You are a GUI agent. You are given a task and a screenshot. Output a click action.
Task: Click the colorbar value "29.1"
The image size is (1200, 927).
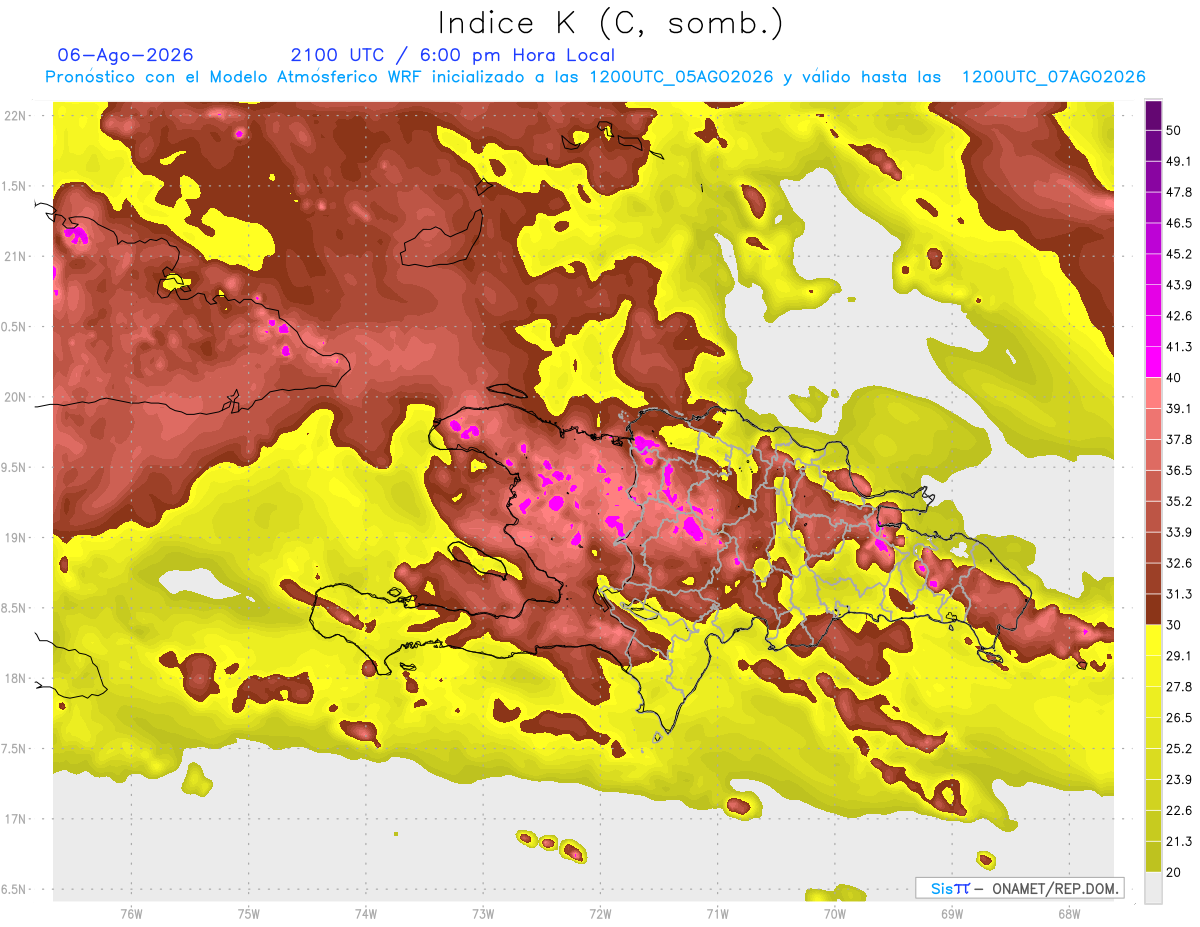tap(1179, 656)
